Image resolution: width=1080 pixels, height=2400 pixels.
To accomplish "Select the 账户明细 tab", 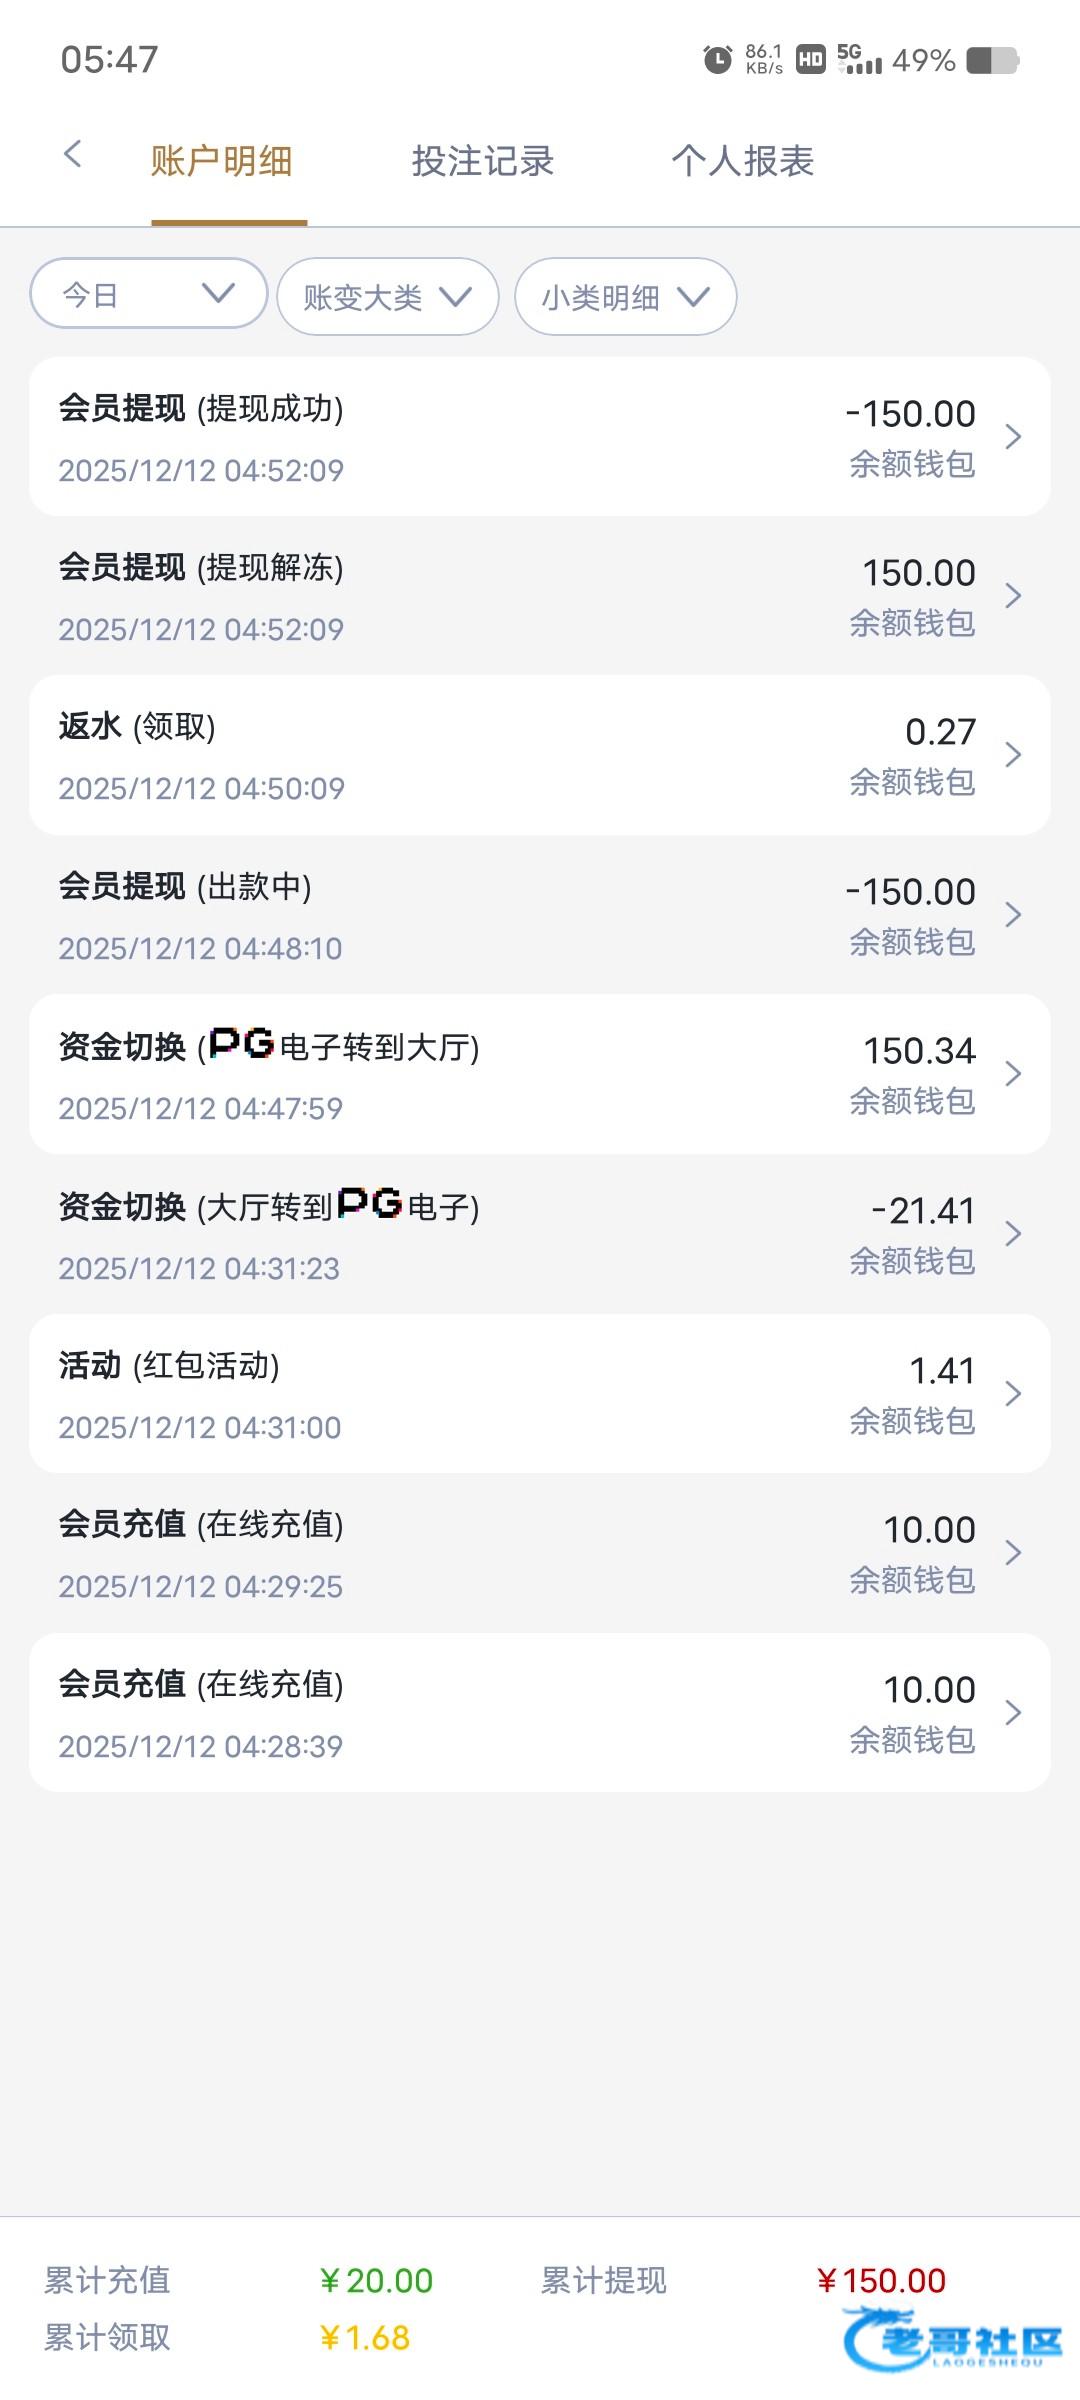I will pos(222,161).
